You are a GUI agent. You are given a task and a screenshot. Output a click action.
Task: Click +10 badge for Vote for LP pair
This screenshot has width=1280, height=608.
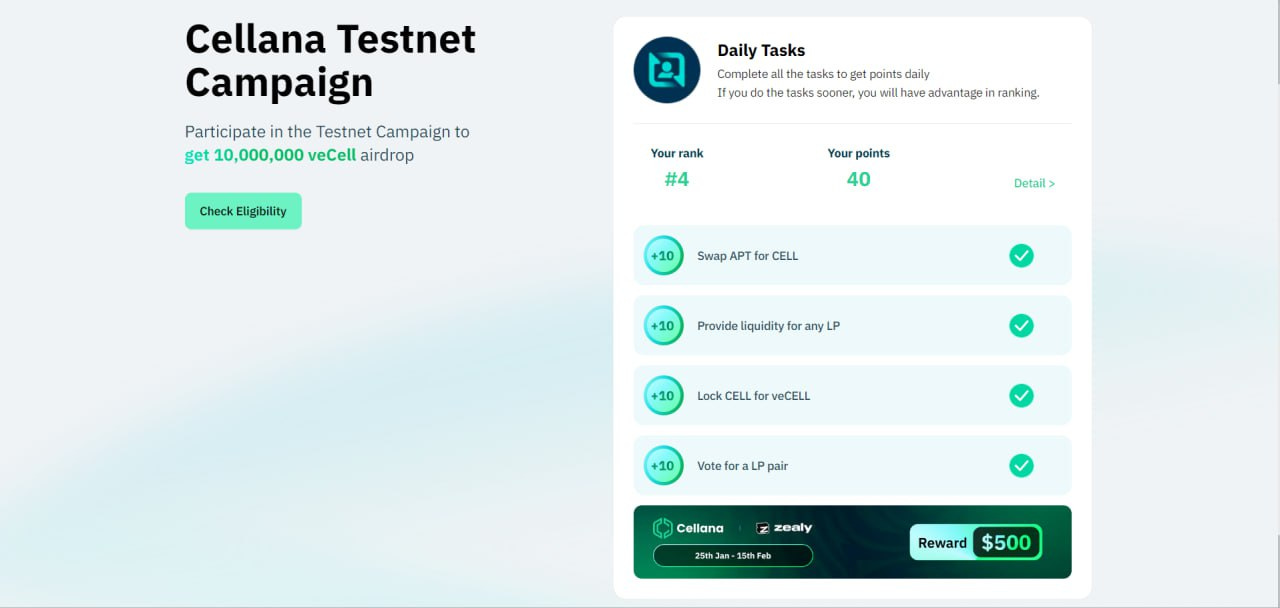click(663, 466)
